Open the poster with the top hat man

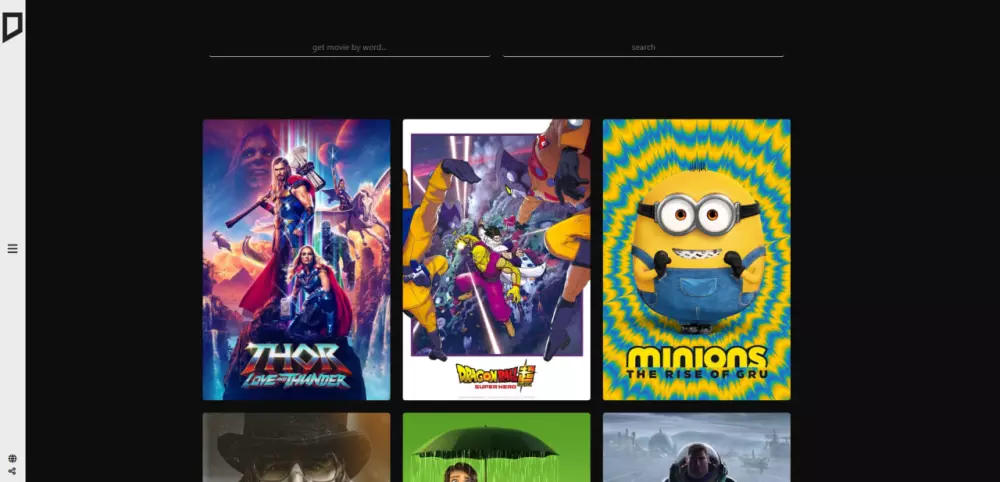(297, 447)
